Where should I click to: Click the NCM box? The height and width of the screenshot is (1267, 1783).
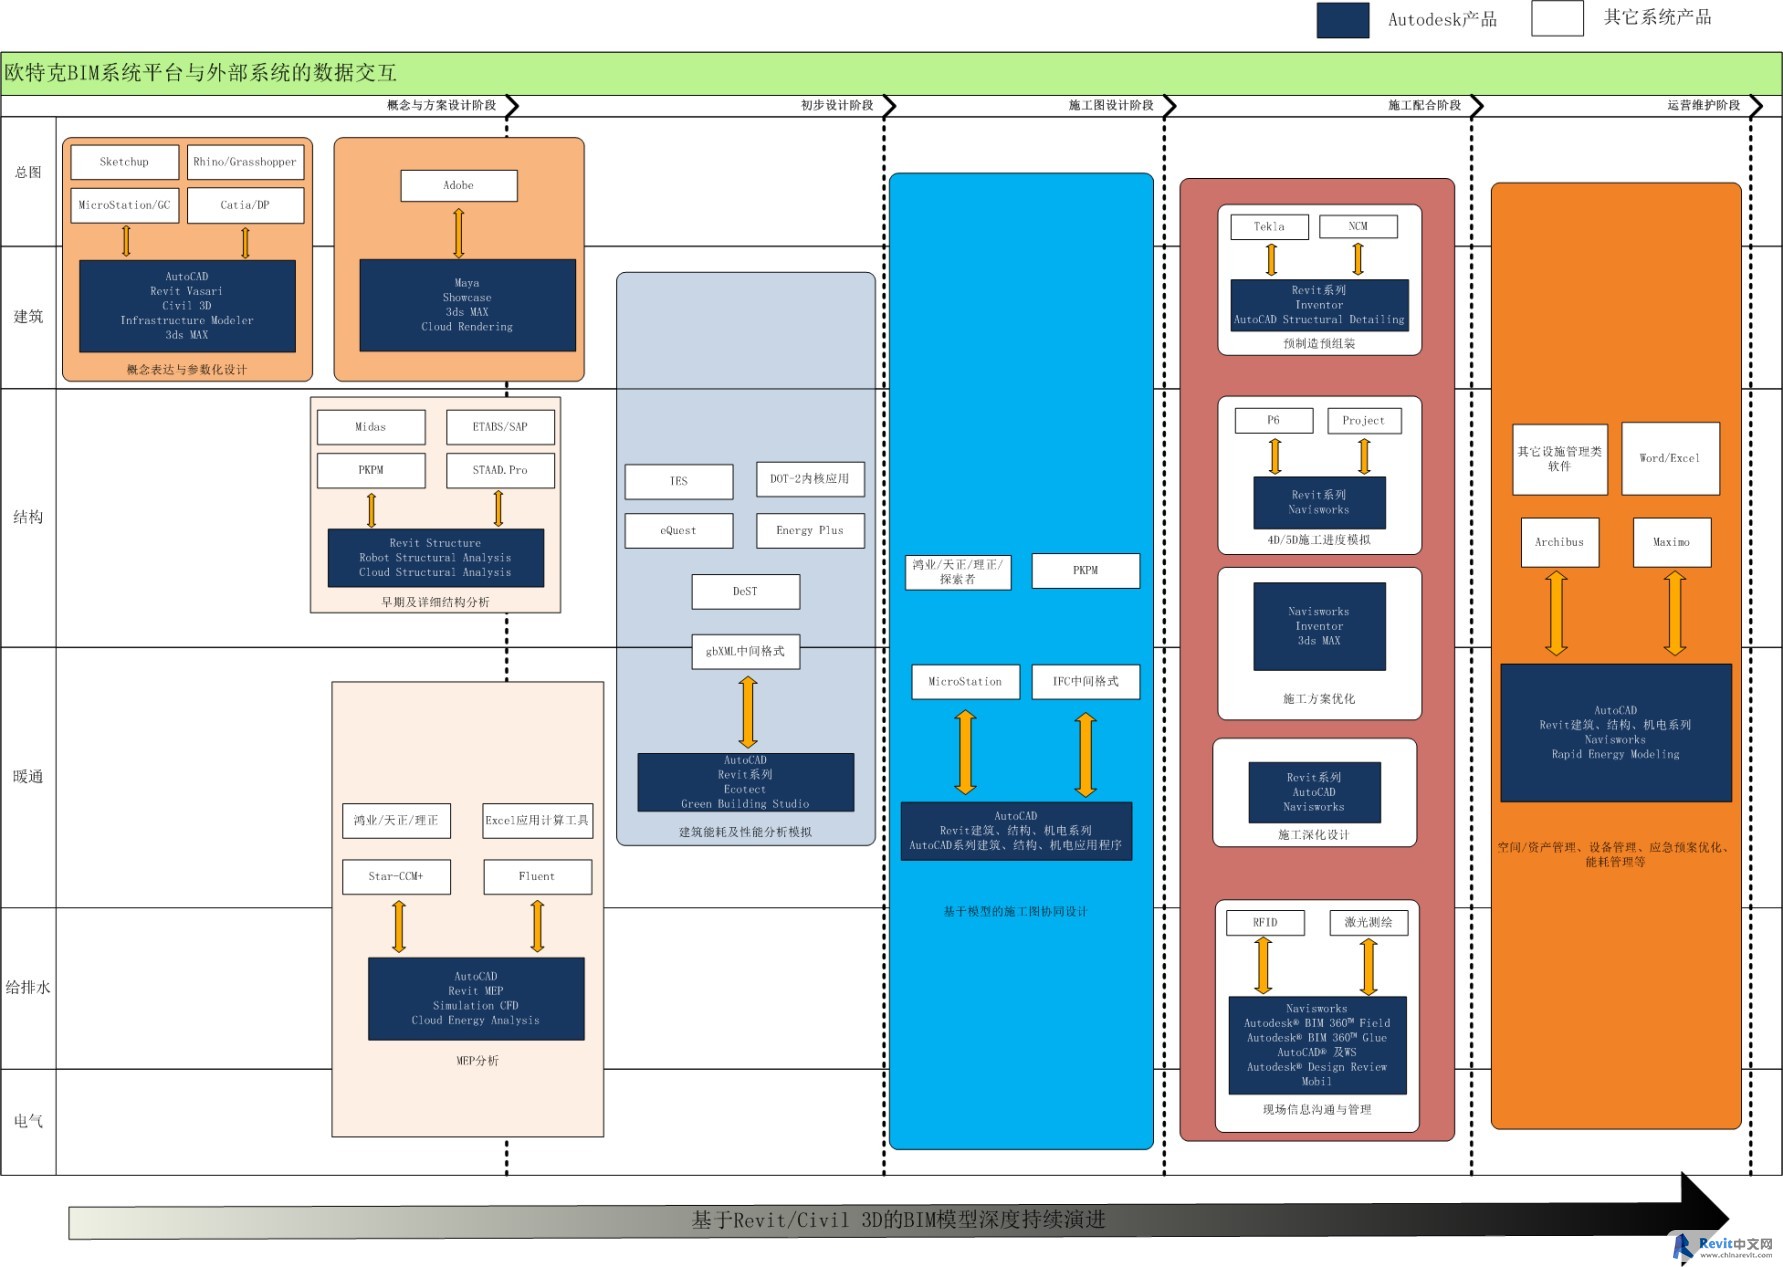tap(1358, 227)
